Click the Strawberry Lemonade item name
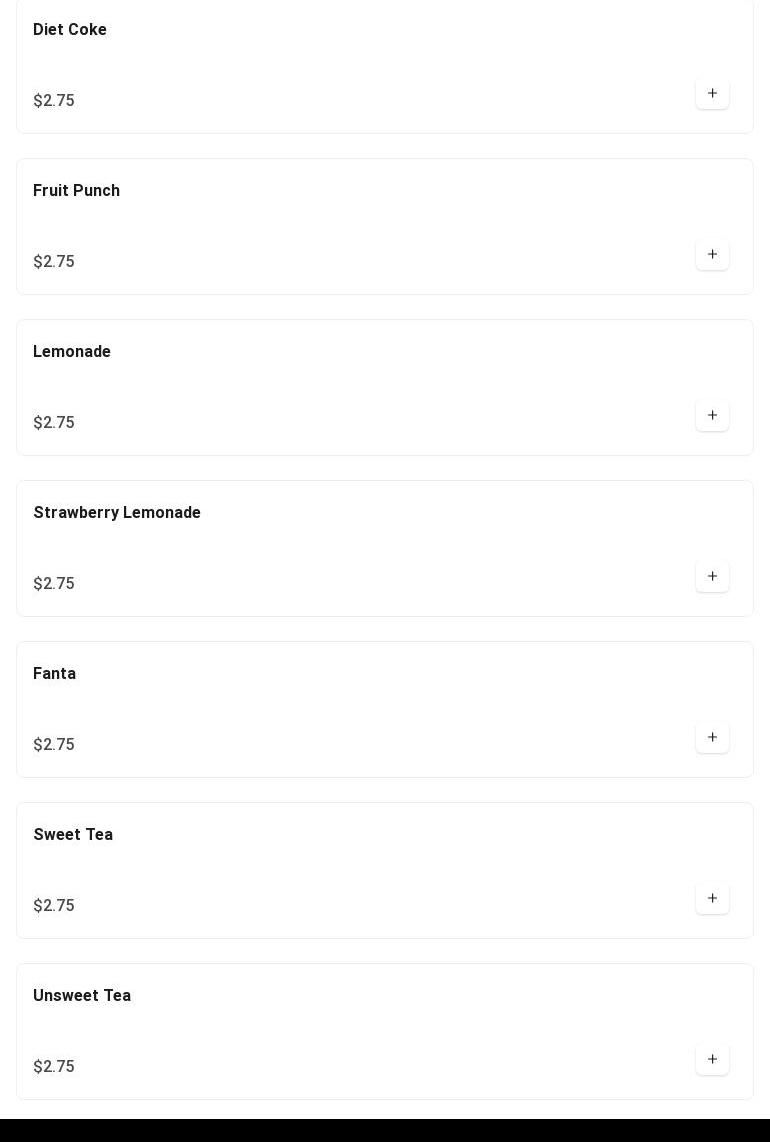 (x=117, y=513)
